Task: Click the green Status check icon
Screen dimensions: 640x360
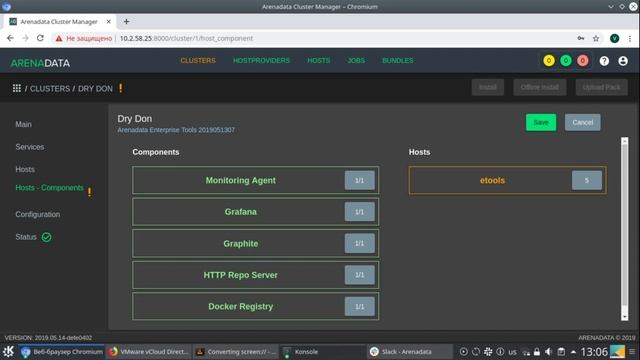Action: [x=47, y=237]
